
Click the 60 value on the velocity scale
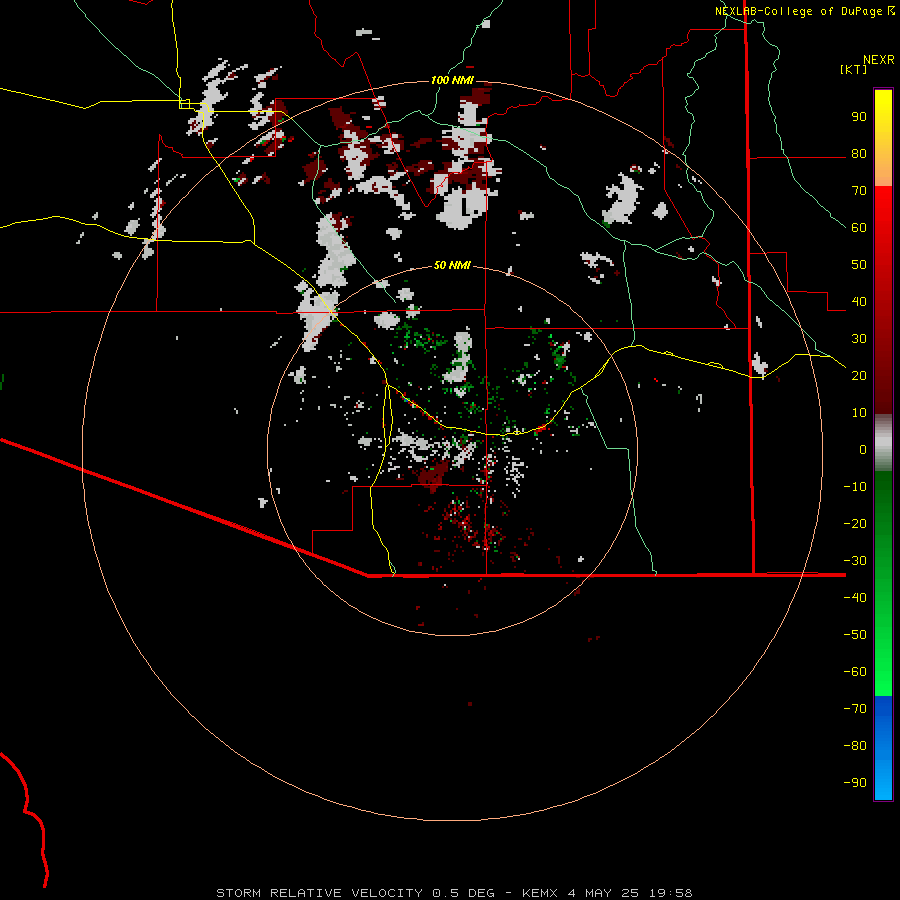click(859, 228)
